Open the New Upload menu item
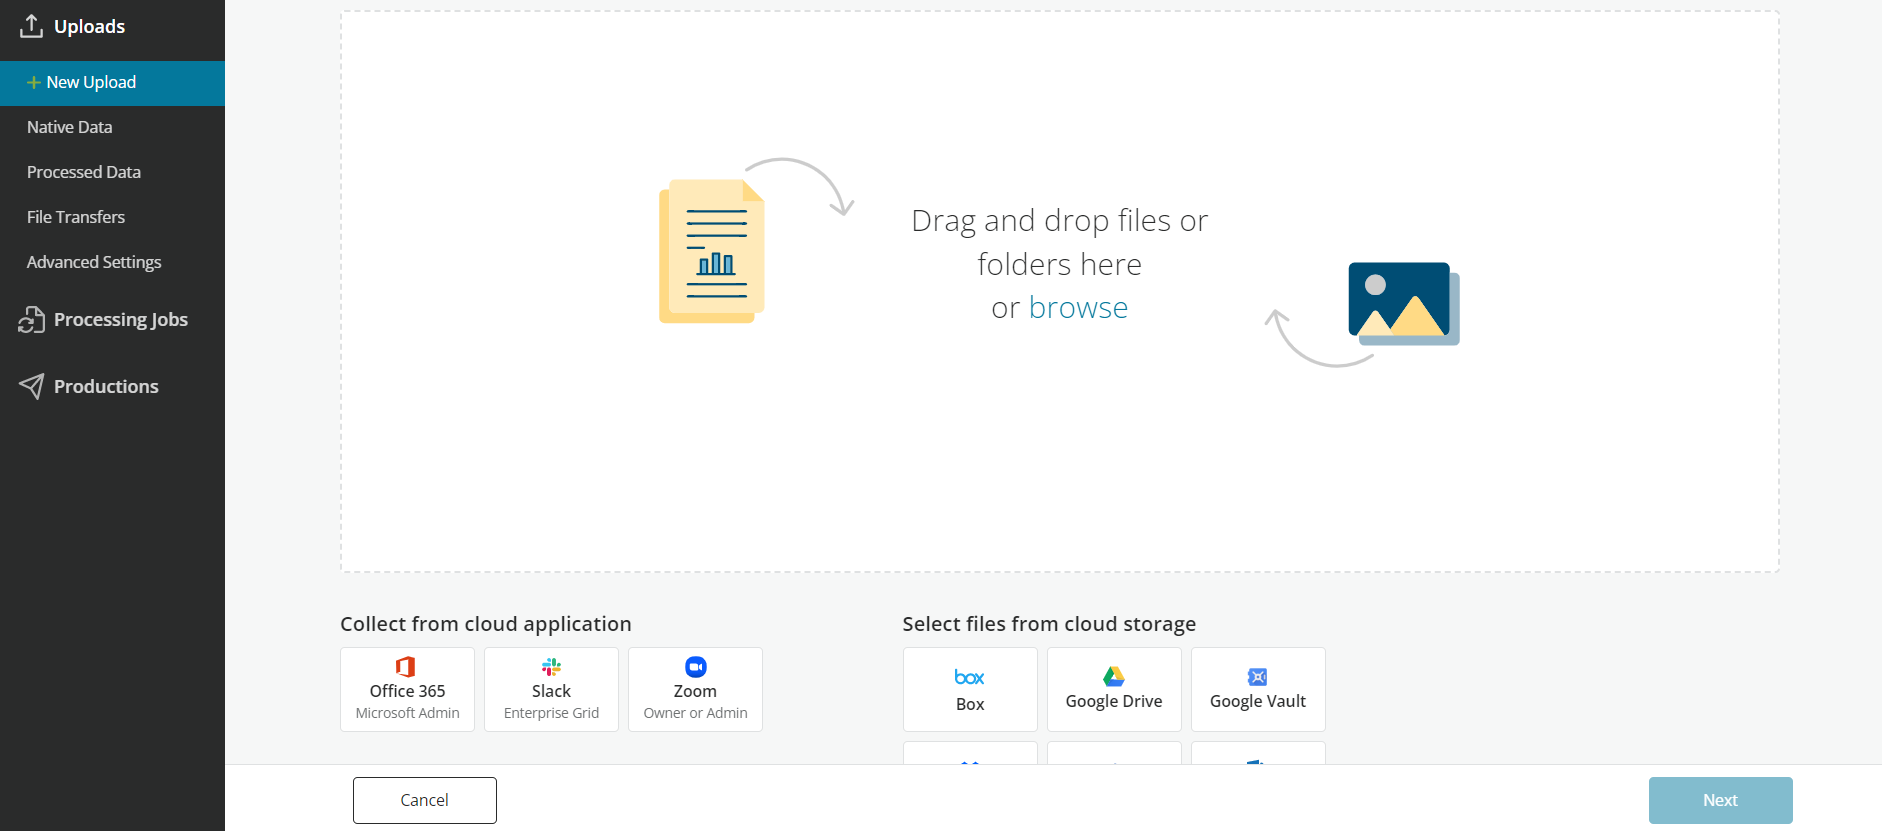The image size is (1882, 831). (112, 83)
